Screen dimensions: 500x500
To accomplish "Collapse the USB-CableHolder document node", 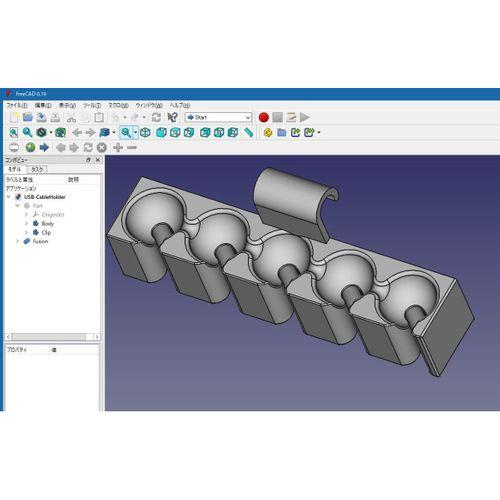I will (x=9, y=197).
